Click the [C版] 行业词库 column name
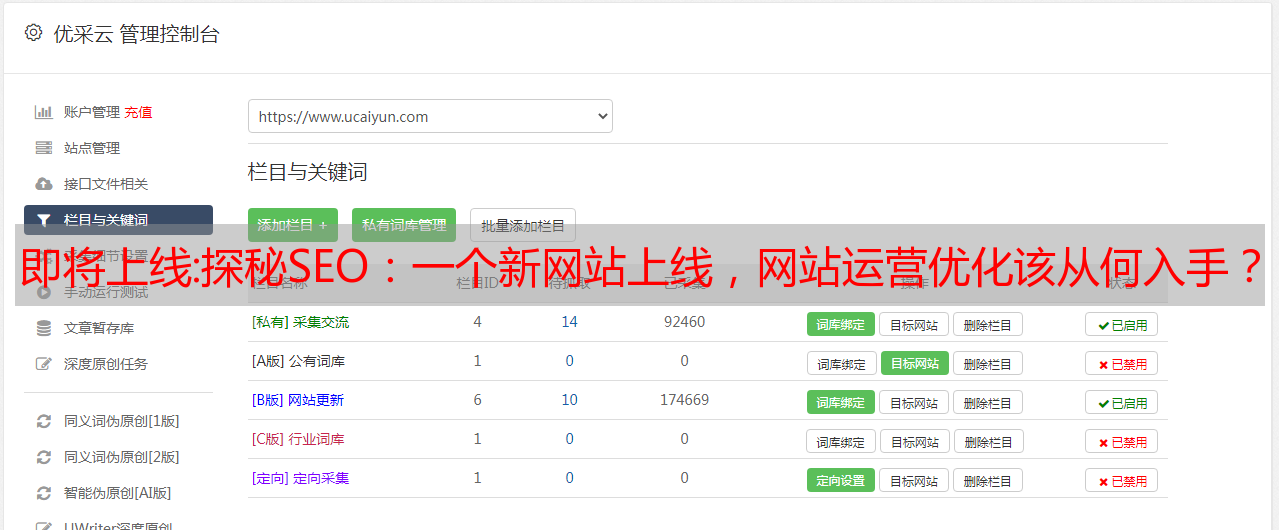This screenshot has height=530, width=1279. click(x=298, y=439)
